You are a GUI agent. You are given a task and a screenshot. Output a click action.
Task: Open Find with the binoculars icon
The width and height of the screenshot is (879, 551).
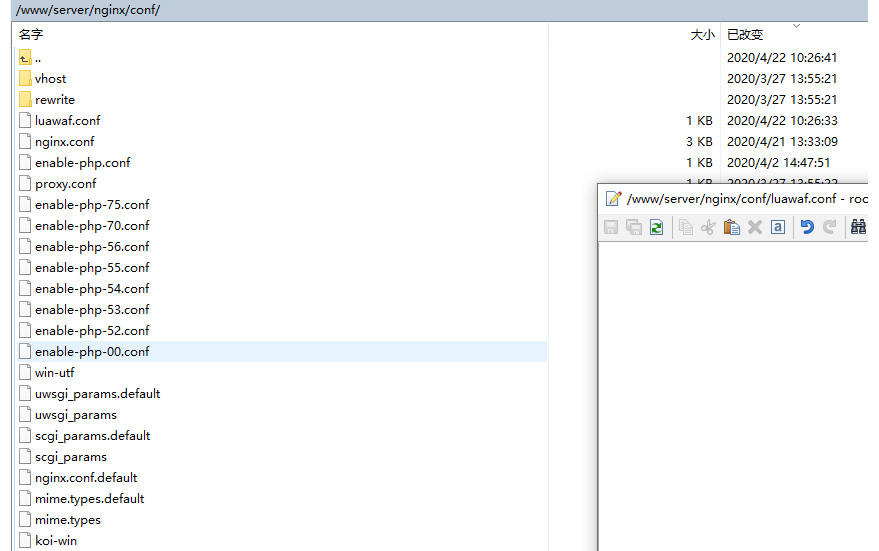(x=858, y=227)
